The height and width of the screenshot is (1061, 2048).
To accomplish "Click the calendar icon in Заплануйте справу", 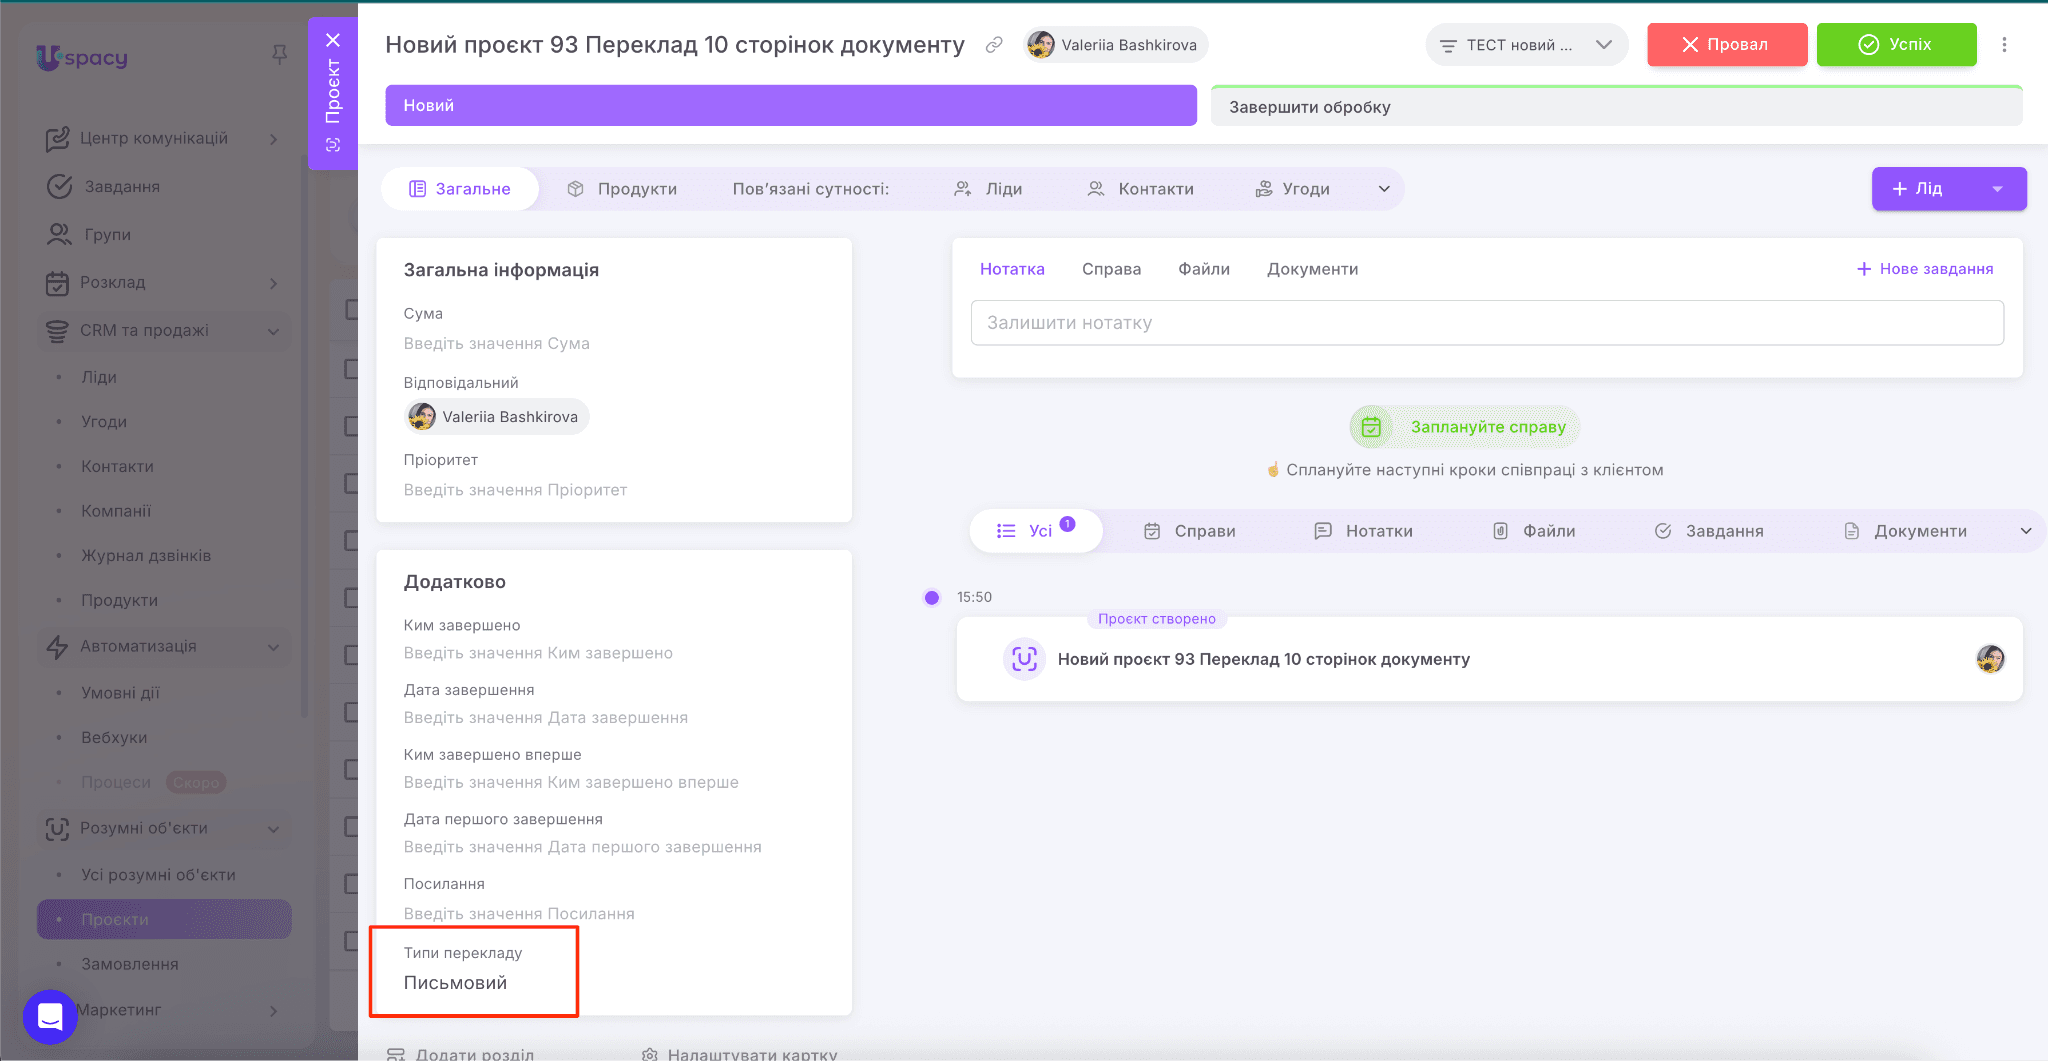I will click(1371, 427).
